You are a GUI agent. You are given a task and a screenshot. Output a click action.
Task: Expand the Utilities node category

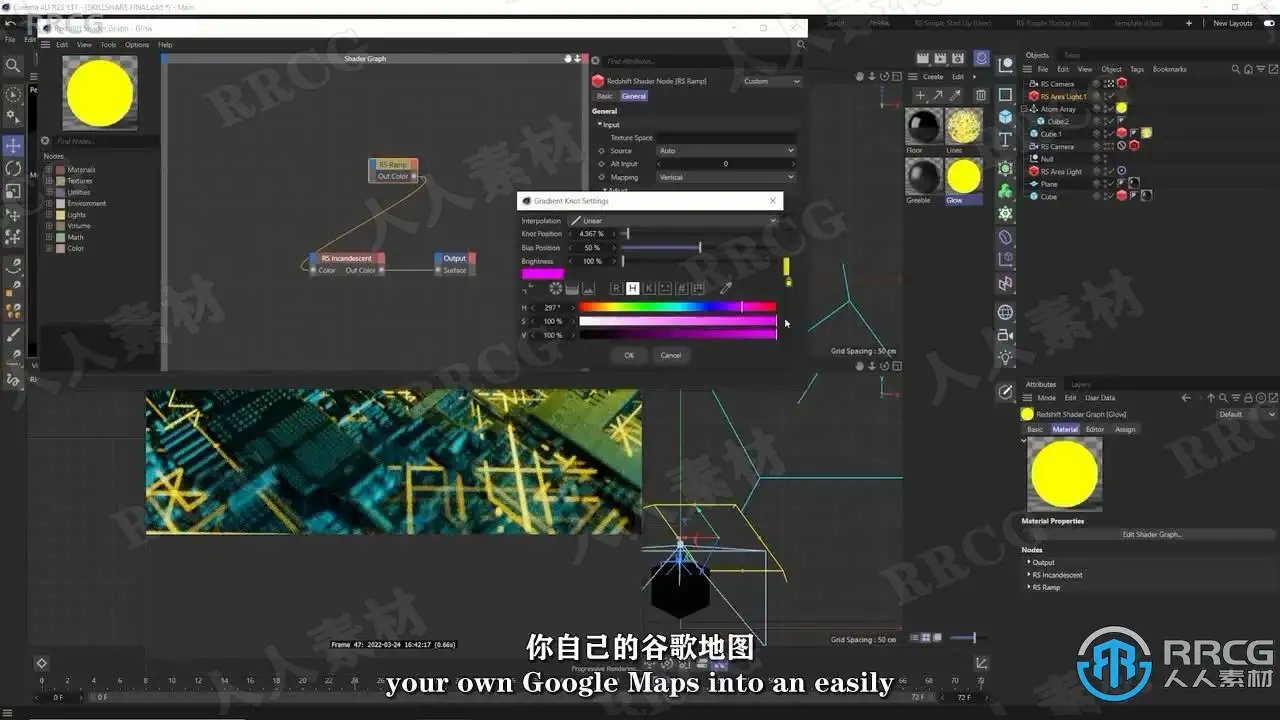pyautogui.click(x=49, y=192)
